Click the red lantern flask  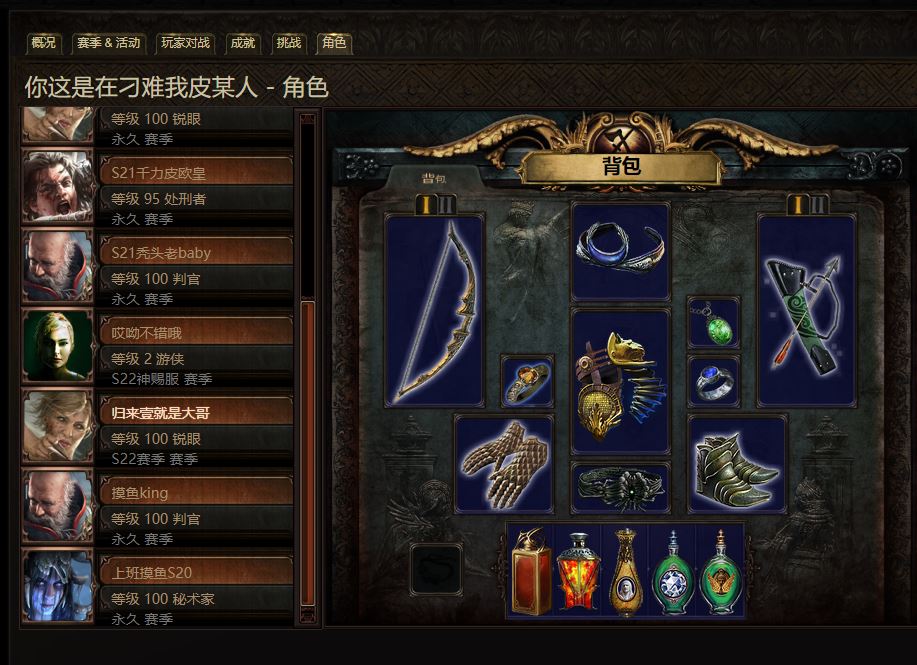[530, 571]
